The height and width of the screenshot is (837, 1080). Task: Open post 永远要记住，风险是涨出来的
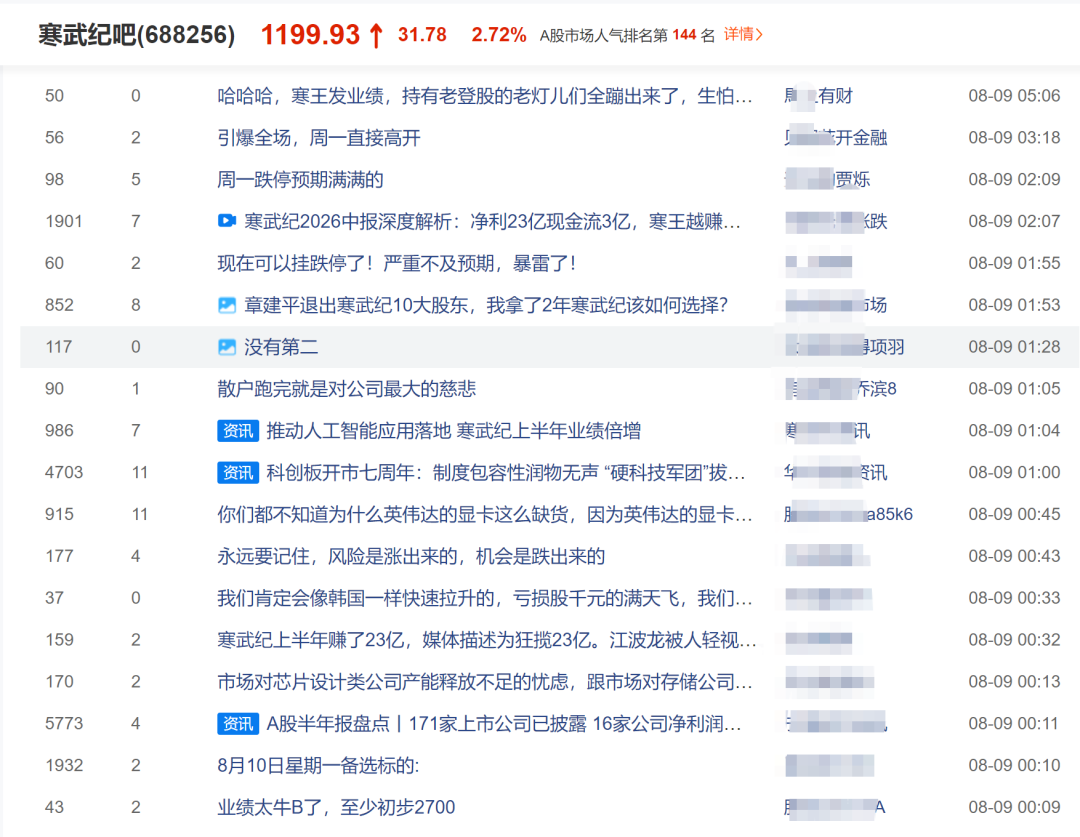(x=411, y=557)
